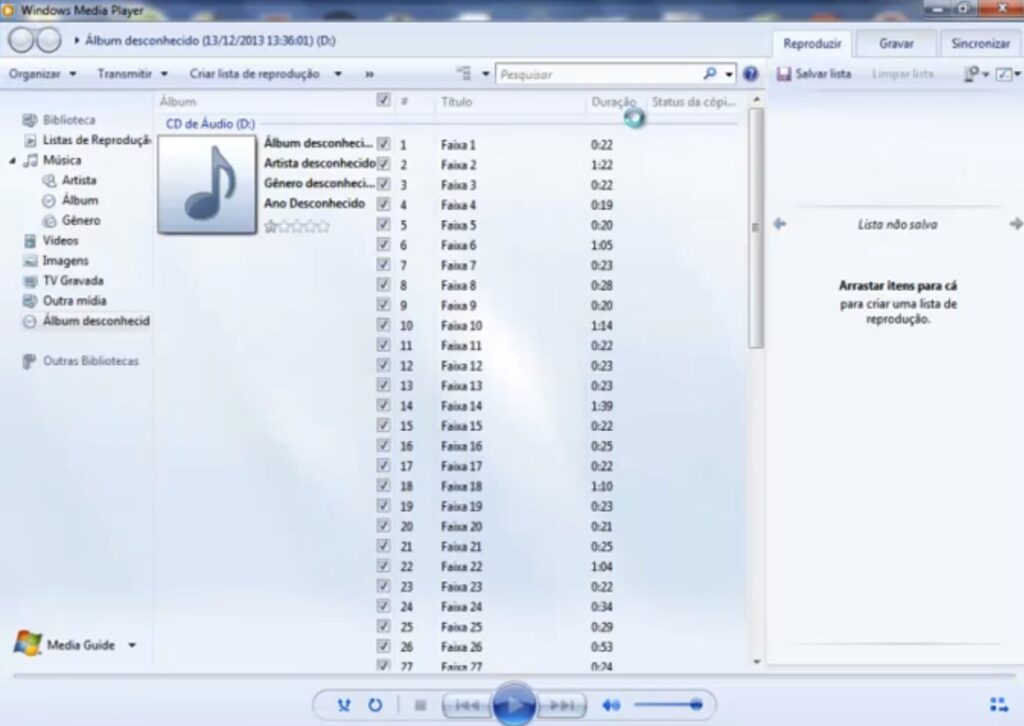Open search options dropdown arrow

tap(729, 74)
